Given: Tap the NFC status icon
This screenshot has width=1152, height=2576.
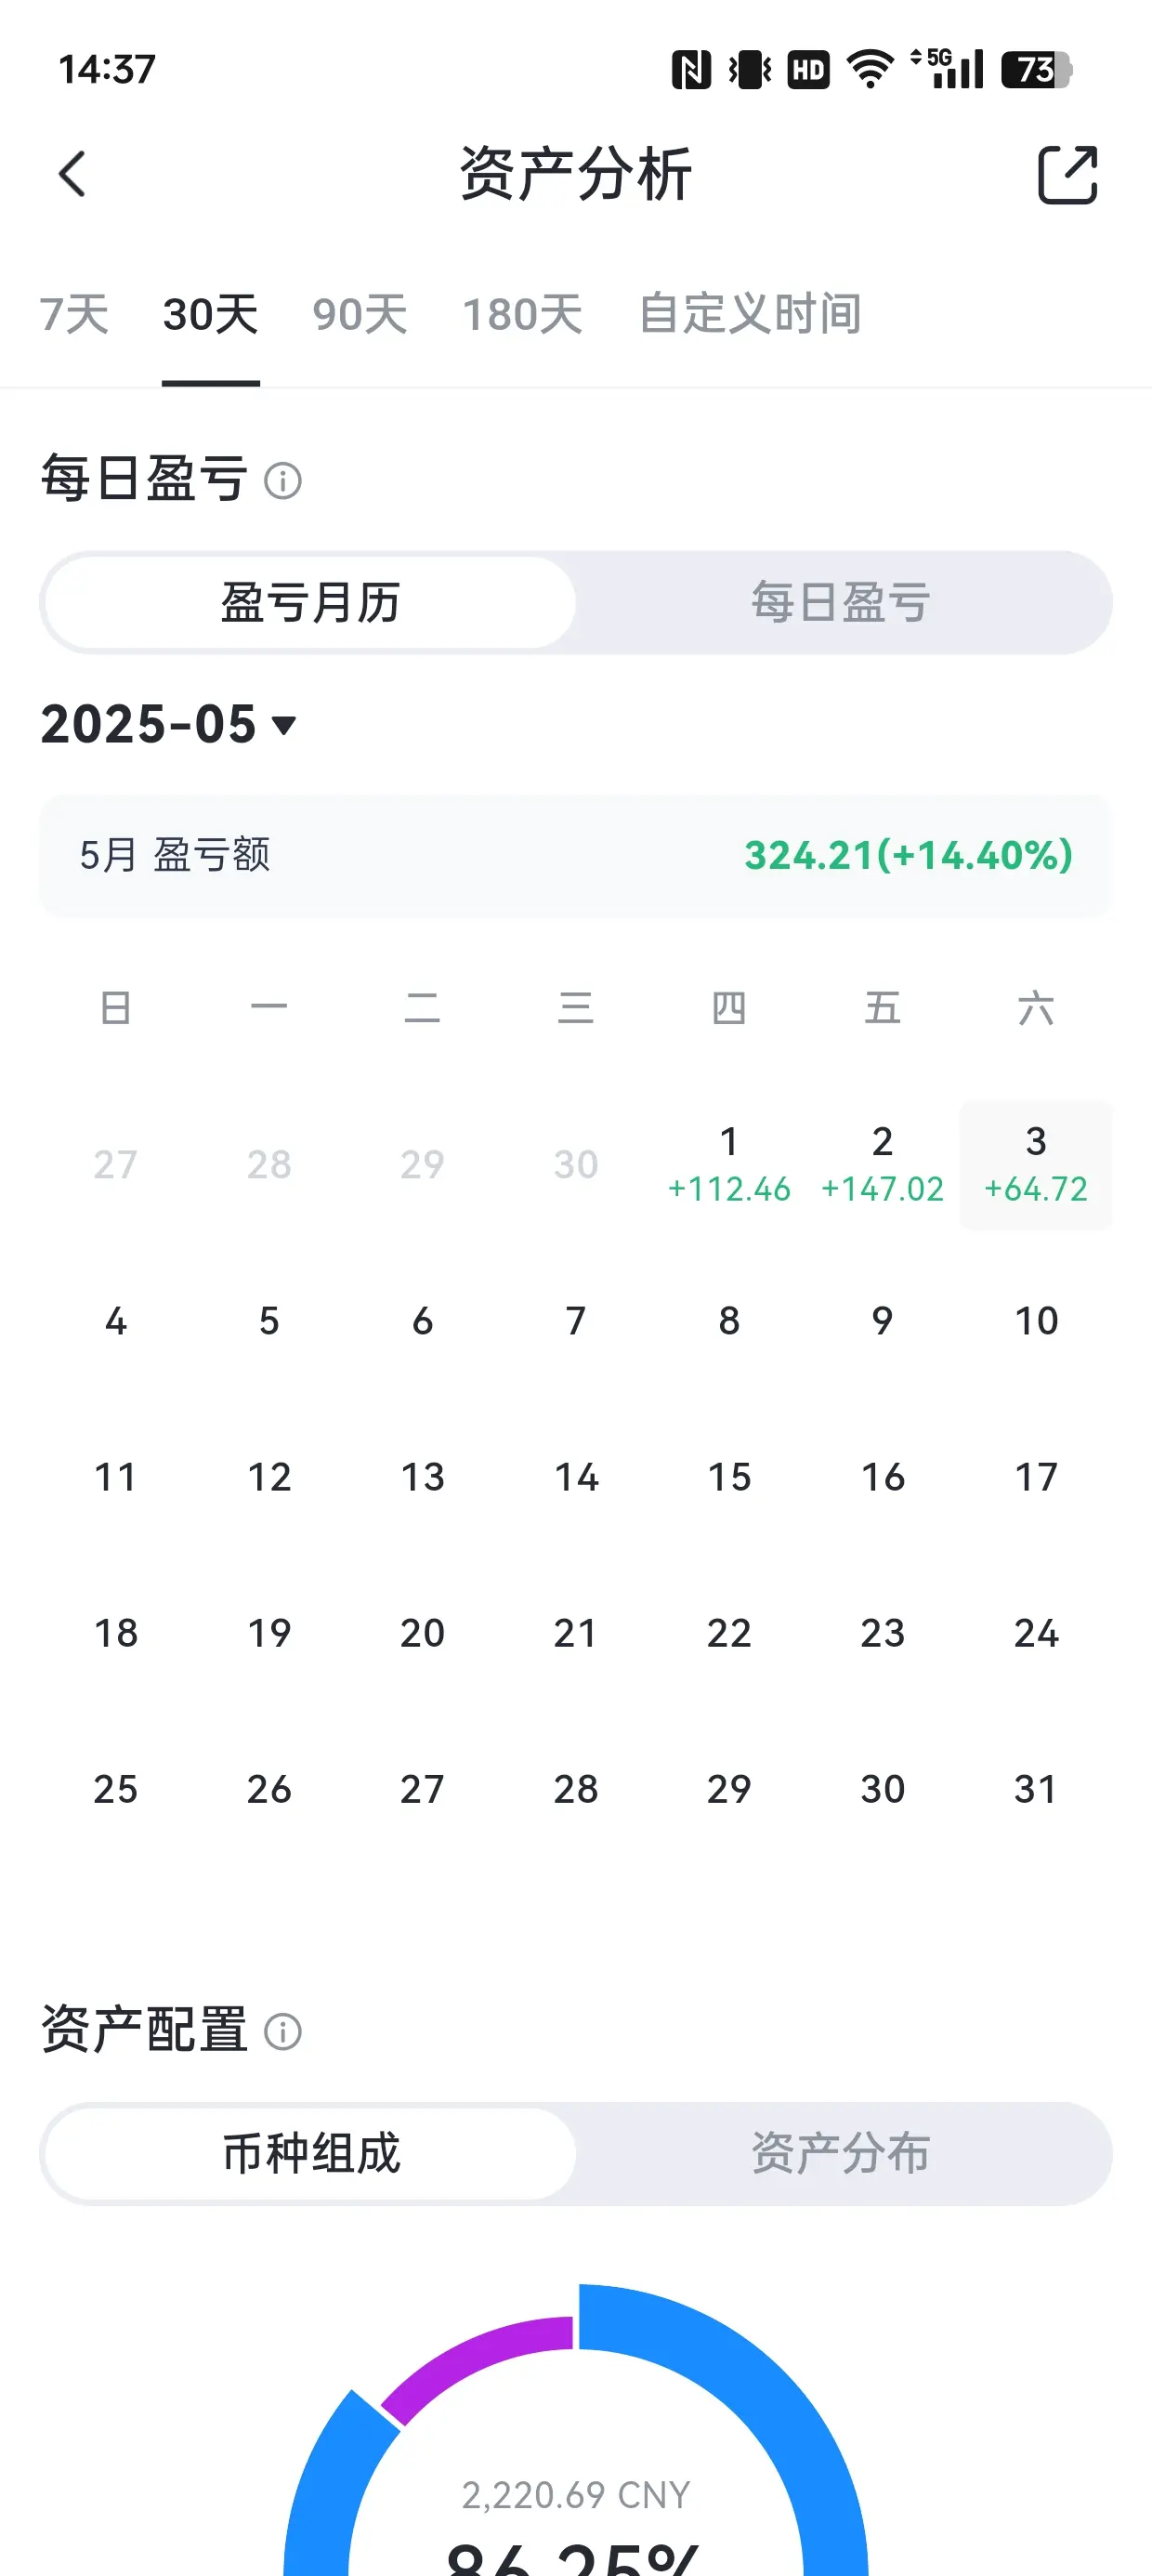Looking at the screenshot, I should [691, 70].
